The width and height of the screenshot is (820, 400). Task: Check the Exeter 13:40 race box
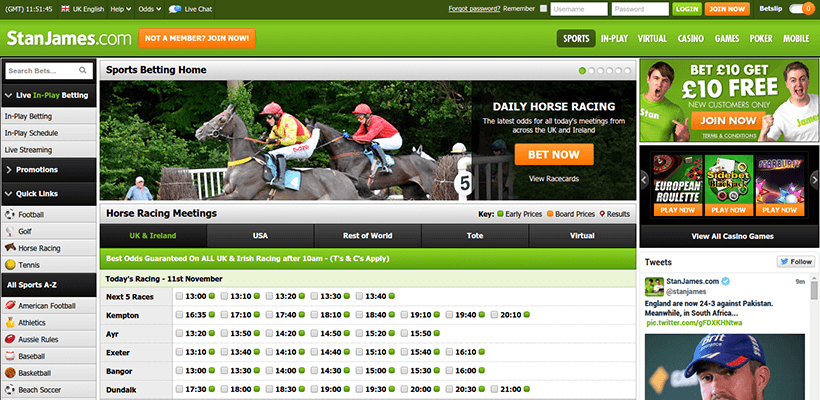click(x=224, y=352)
